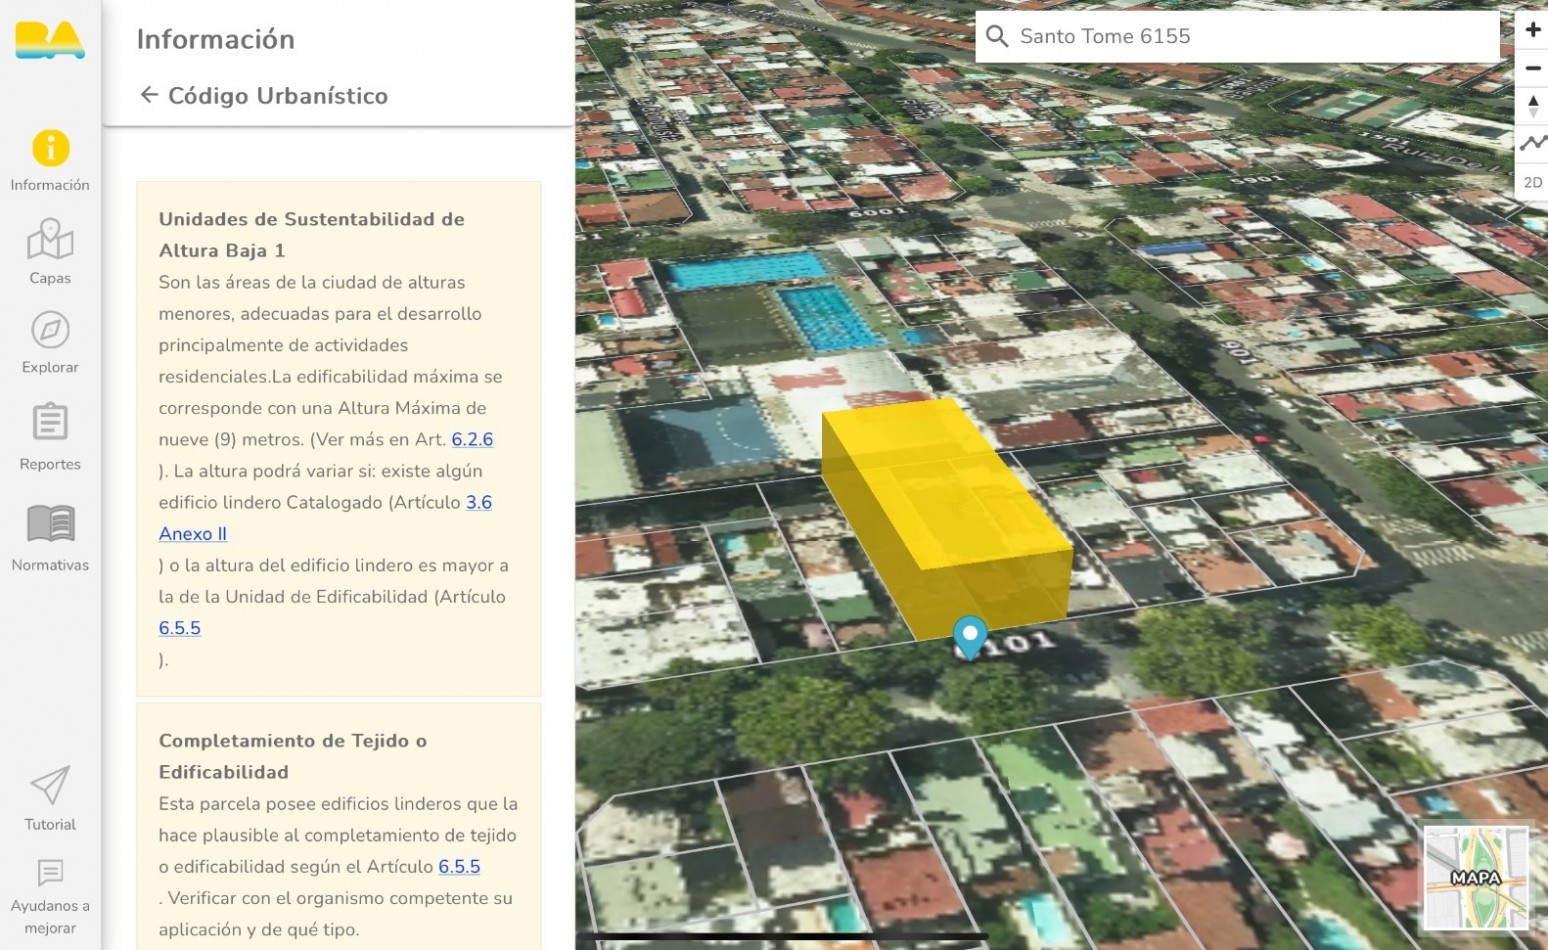Open the MAPA basemap thumbnail
Viewport: 1548px width, 950px height.
point(1476,878)
